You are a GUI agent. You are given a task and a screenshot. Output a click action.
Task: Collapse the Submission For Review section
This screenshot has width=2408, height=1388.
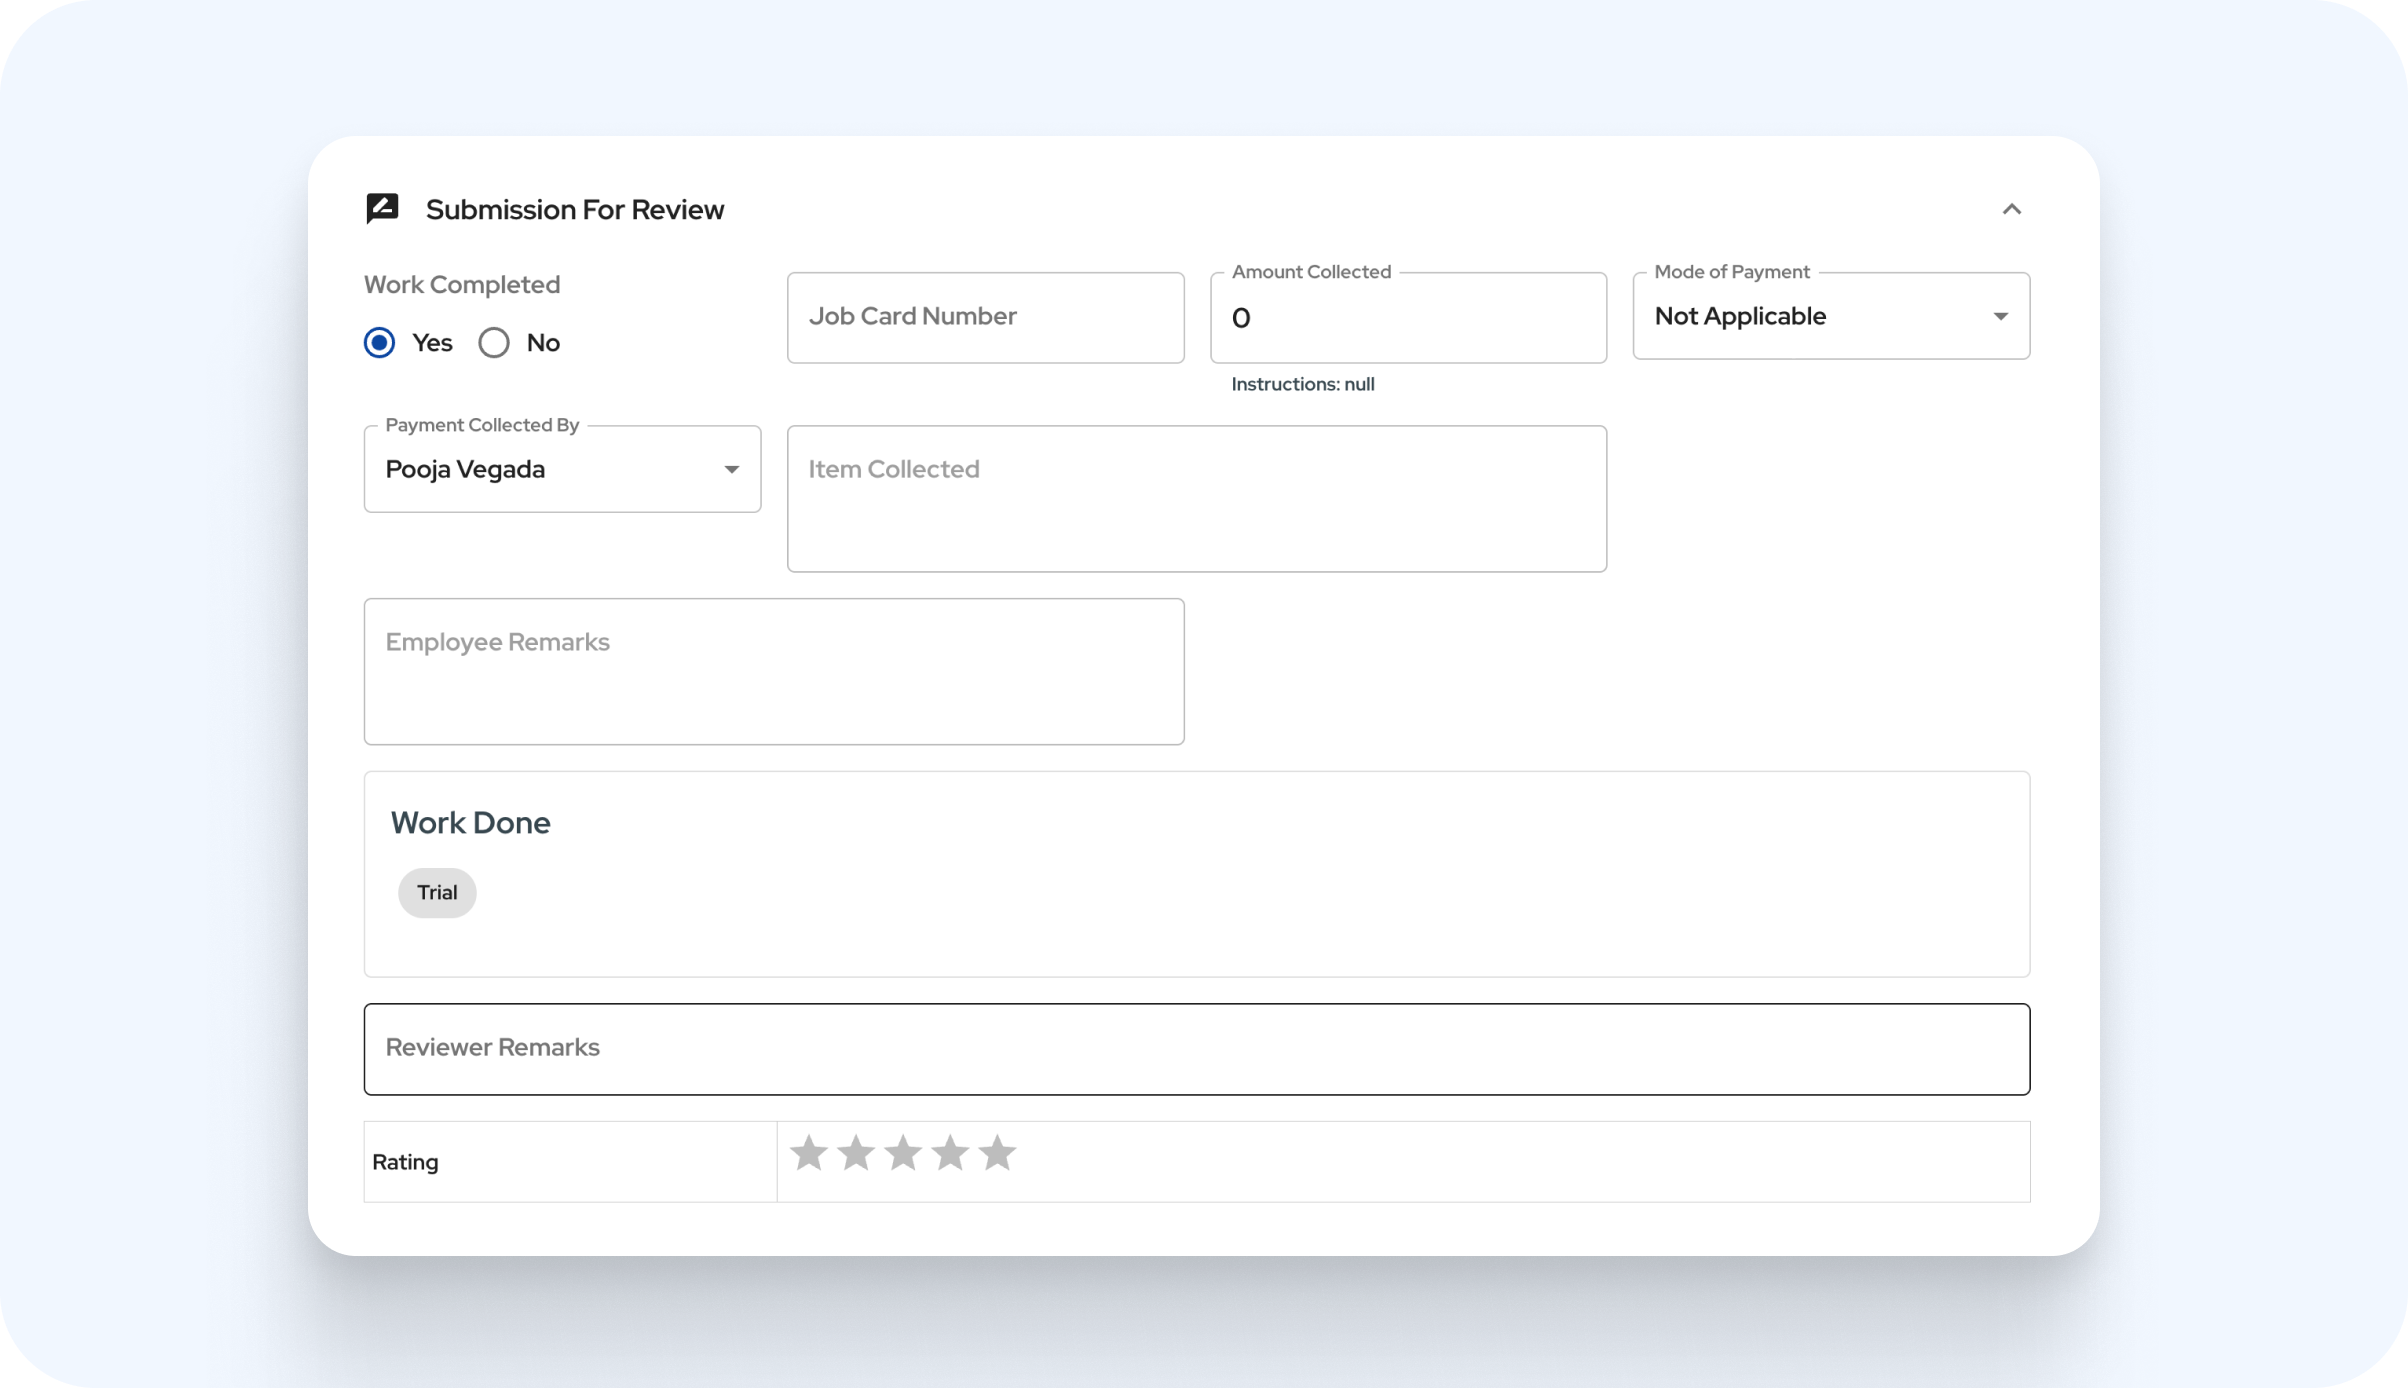2011,209
